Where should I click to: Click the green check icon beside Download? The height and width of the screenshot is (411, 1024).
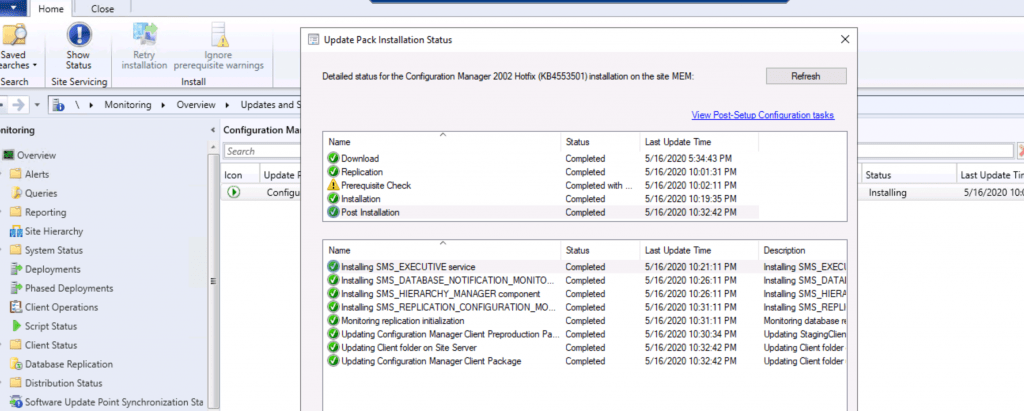333,159
